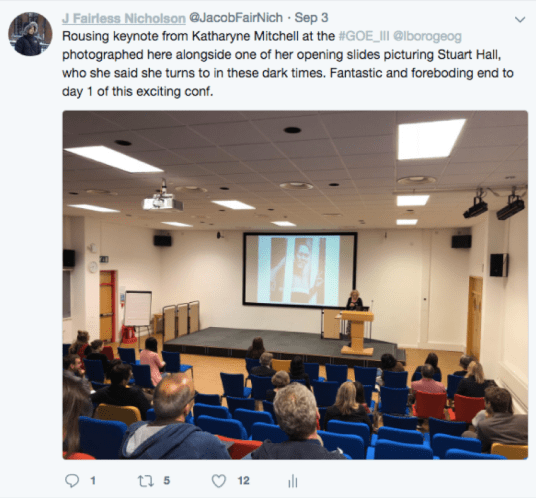Open the Sep 3 tweet timestamp
The height and width of the screenshot is (498, 536).
[311, 18]
